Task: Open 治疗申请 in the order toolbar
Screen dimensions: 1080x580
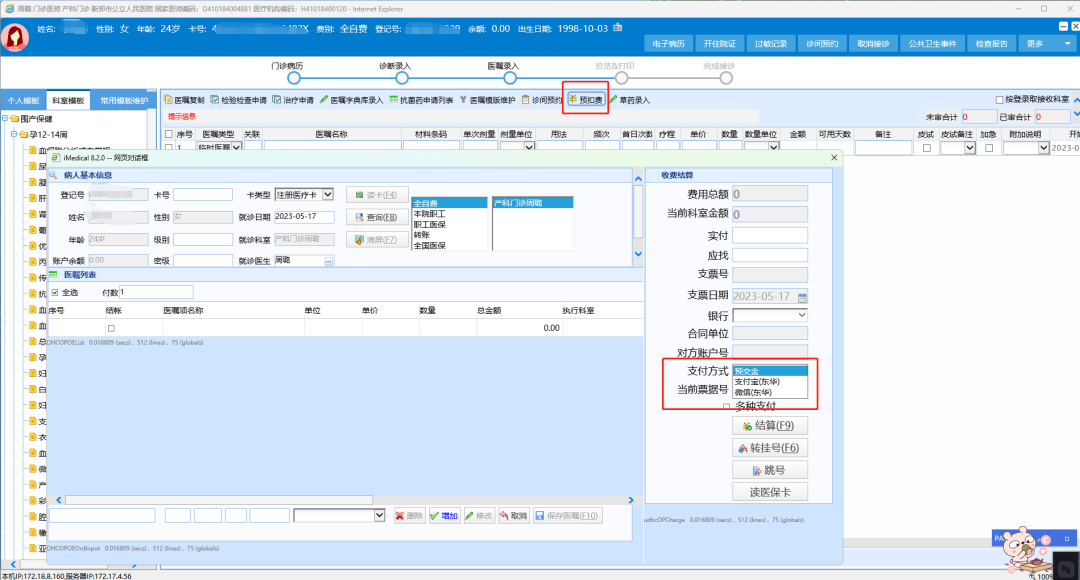Action: (x=293, y=100)
